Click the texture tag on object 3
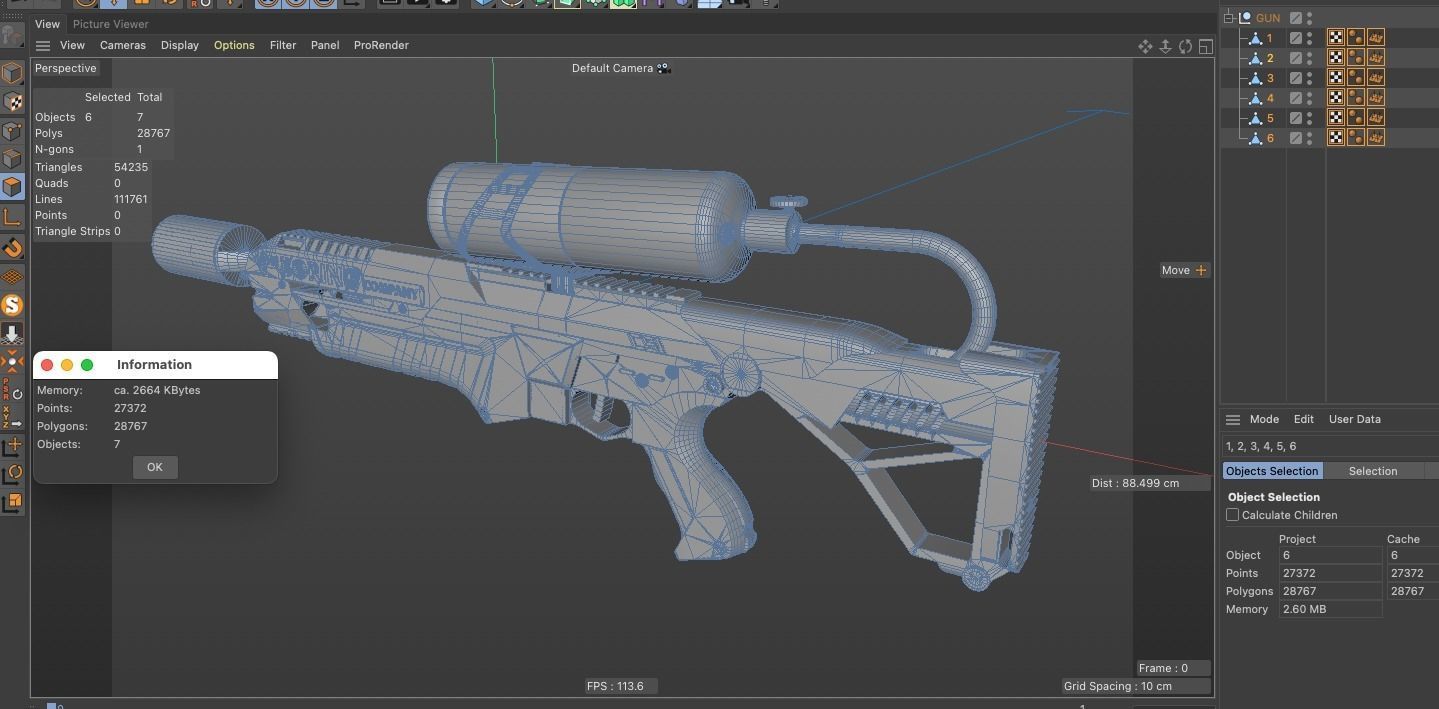 click(x=1356, y=78)
